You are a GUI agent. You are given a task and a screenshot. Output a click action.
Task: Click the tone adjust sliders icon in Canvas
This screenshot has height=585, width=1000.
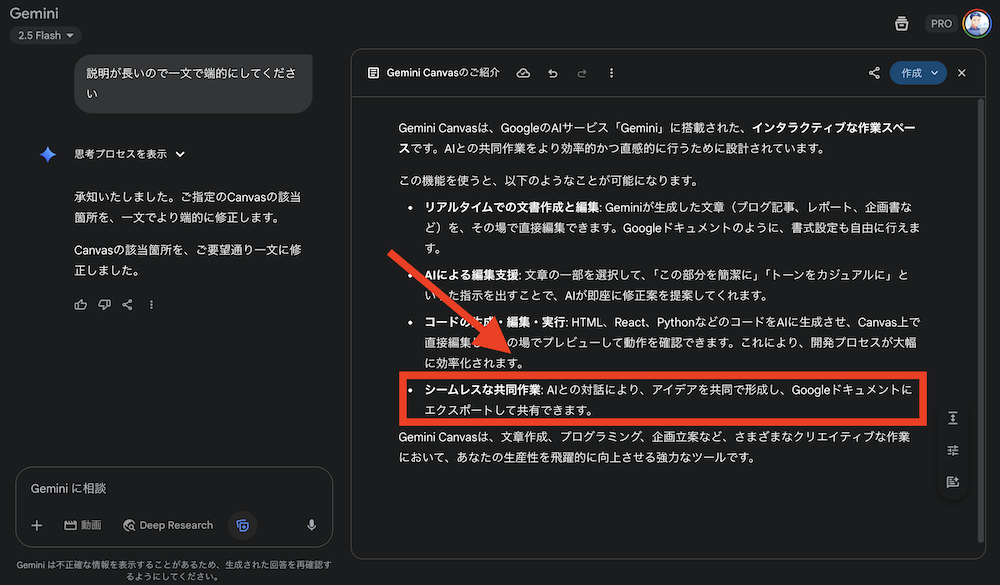[953, 450]
